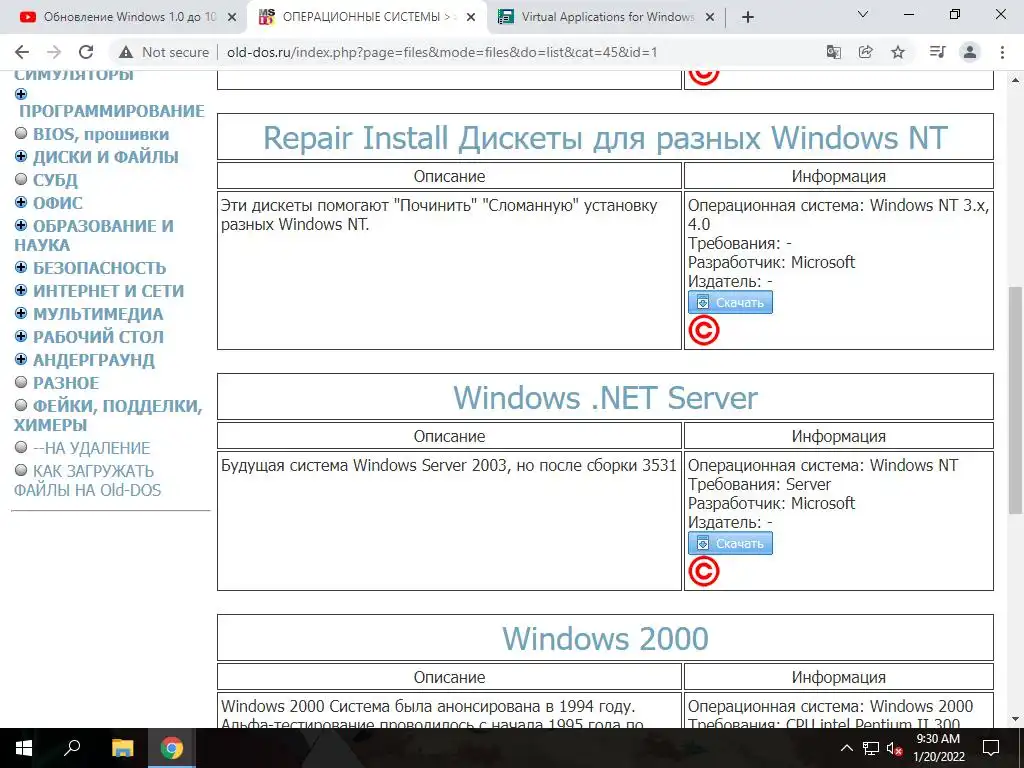Reload the old-dos.ru page
The image size is (1024, 768).
(x=86, y=52)
